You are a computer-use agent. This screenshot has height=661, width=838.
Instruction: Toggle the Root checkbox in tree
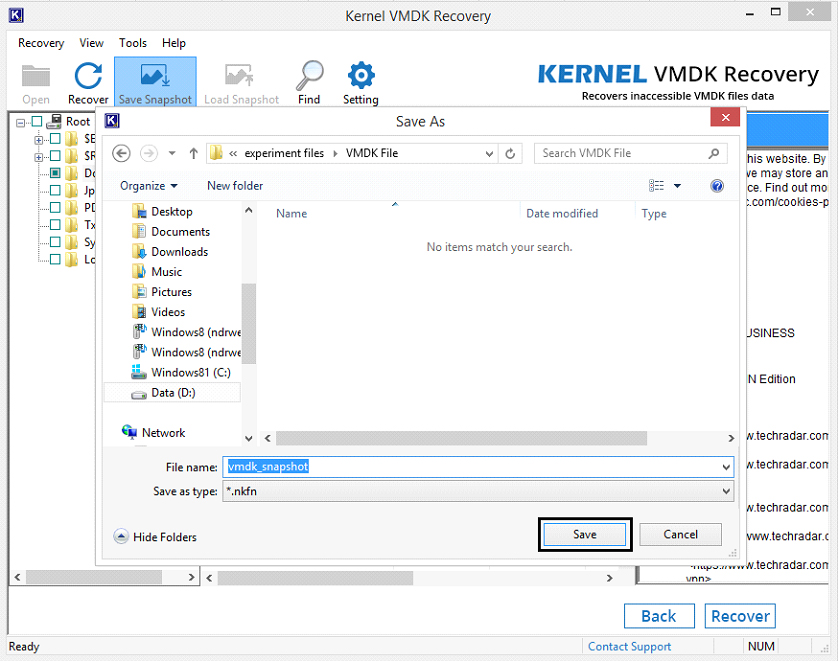(x=37, y=121)
